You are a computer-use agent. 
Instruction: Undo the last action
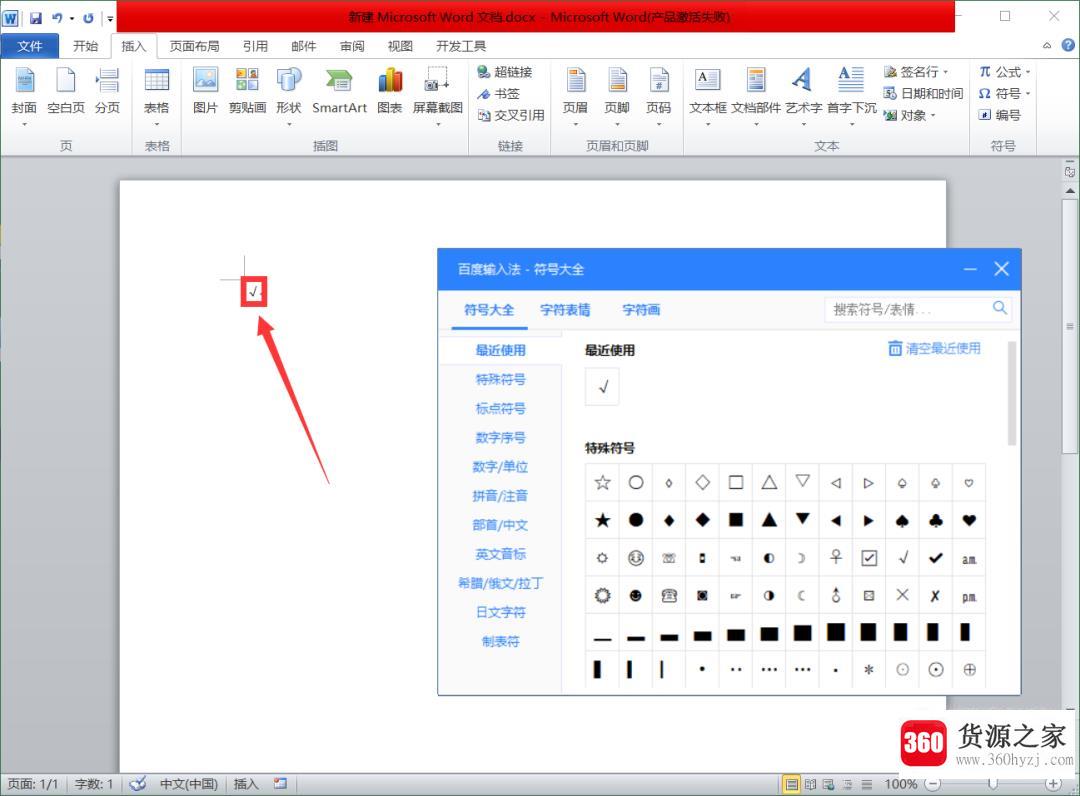[57, 18]
